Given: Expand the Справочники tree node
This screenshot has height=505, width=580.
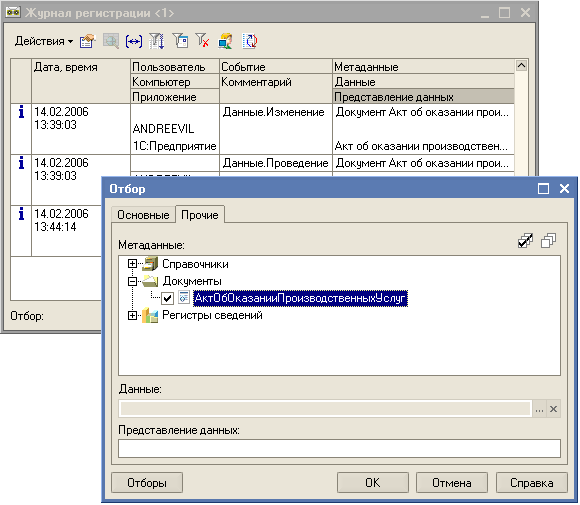Looking at the screenshot, I should click(x=132, y=264).
